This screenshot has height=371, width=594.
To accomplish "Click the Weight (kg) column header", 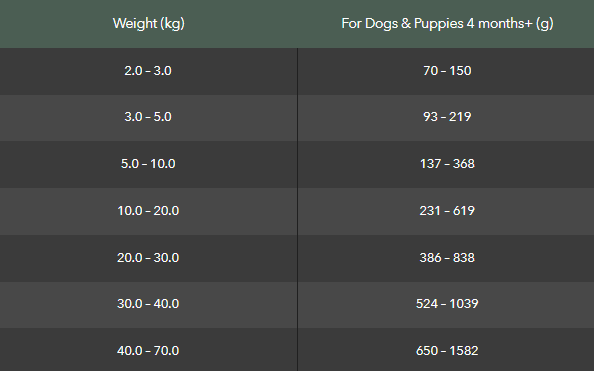I will pyautogui.click(x=148, y=23).
